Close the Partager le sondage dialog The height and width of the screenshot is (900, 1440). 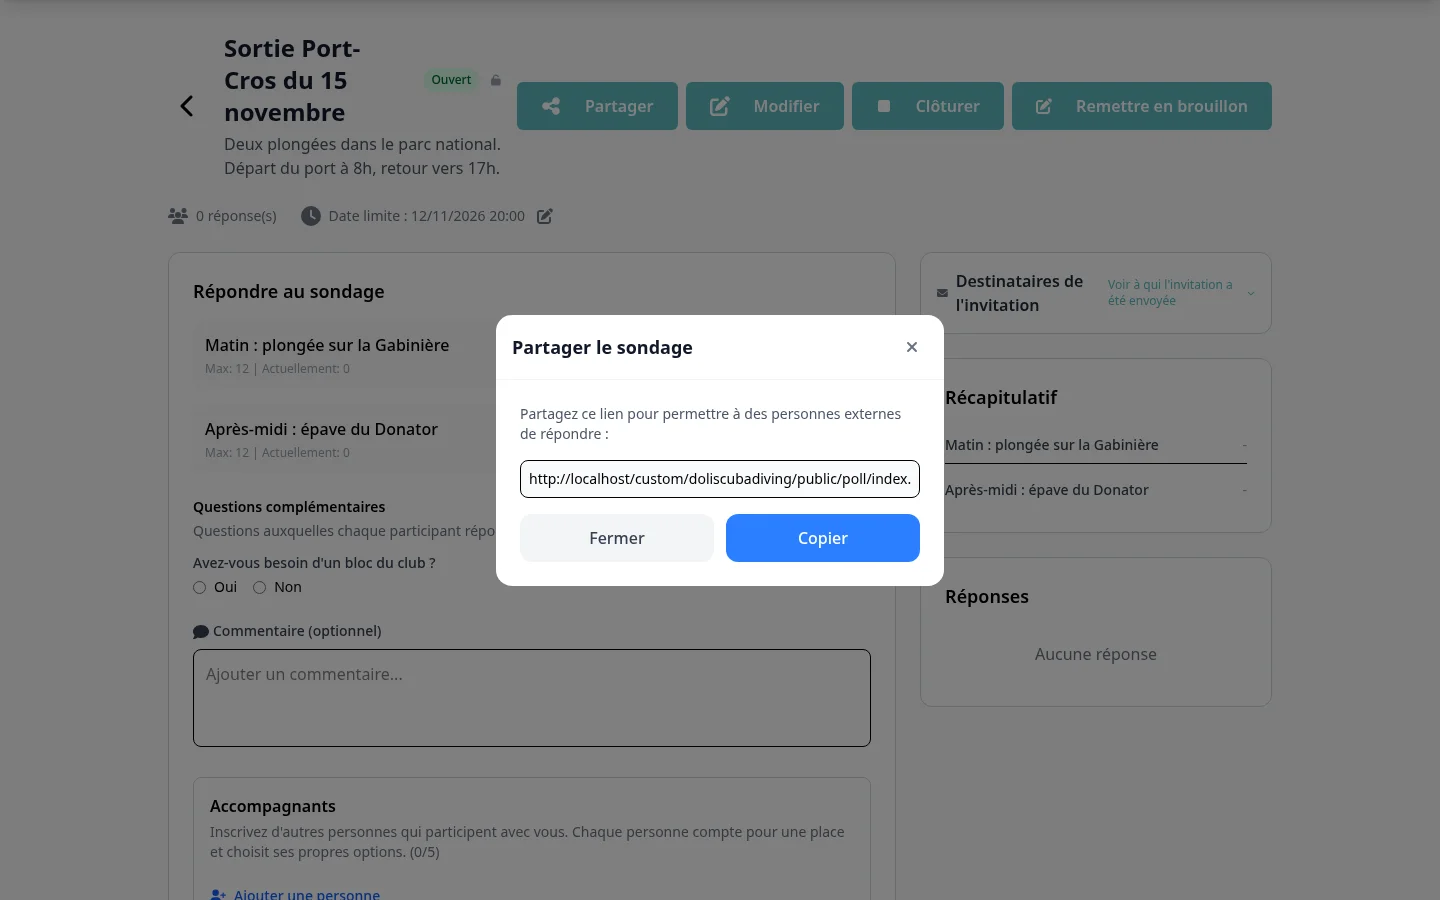point(912,347)
